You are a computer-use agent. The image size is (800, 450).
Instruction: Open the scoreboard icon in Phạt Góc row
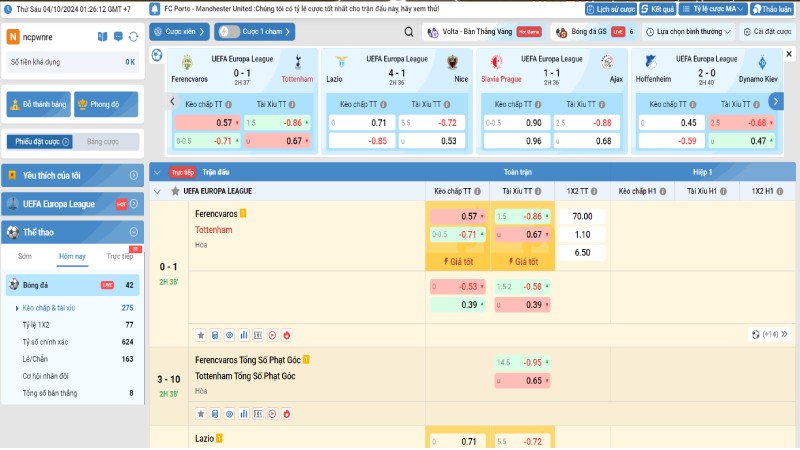click(x=258, y=414)
